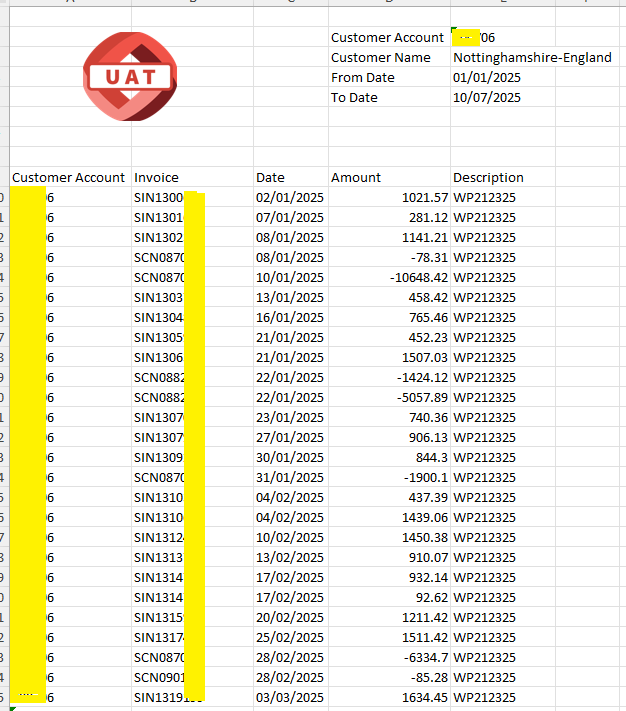Click the date cell 27/01/2025
Image resolution: width=626 pixels, height=711 pixels.
point(290,437)
